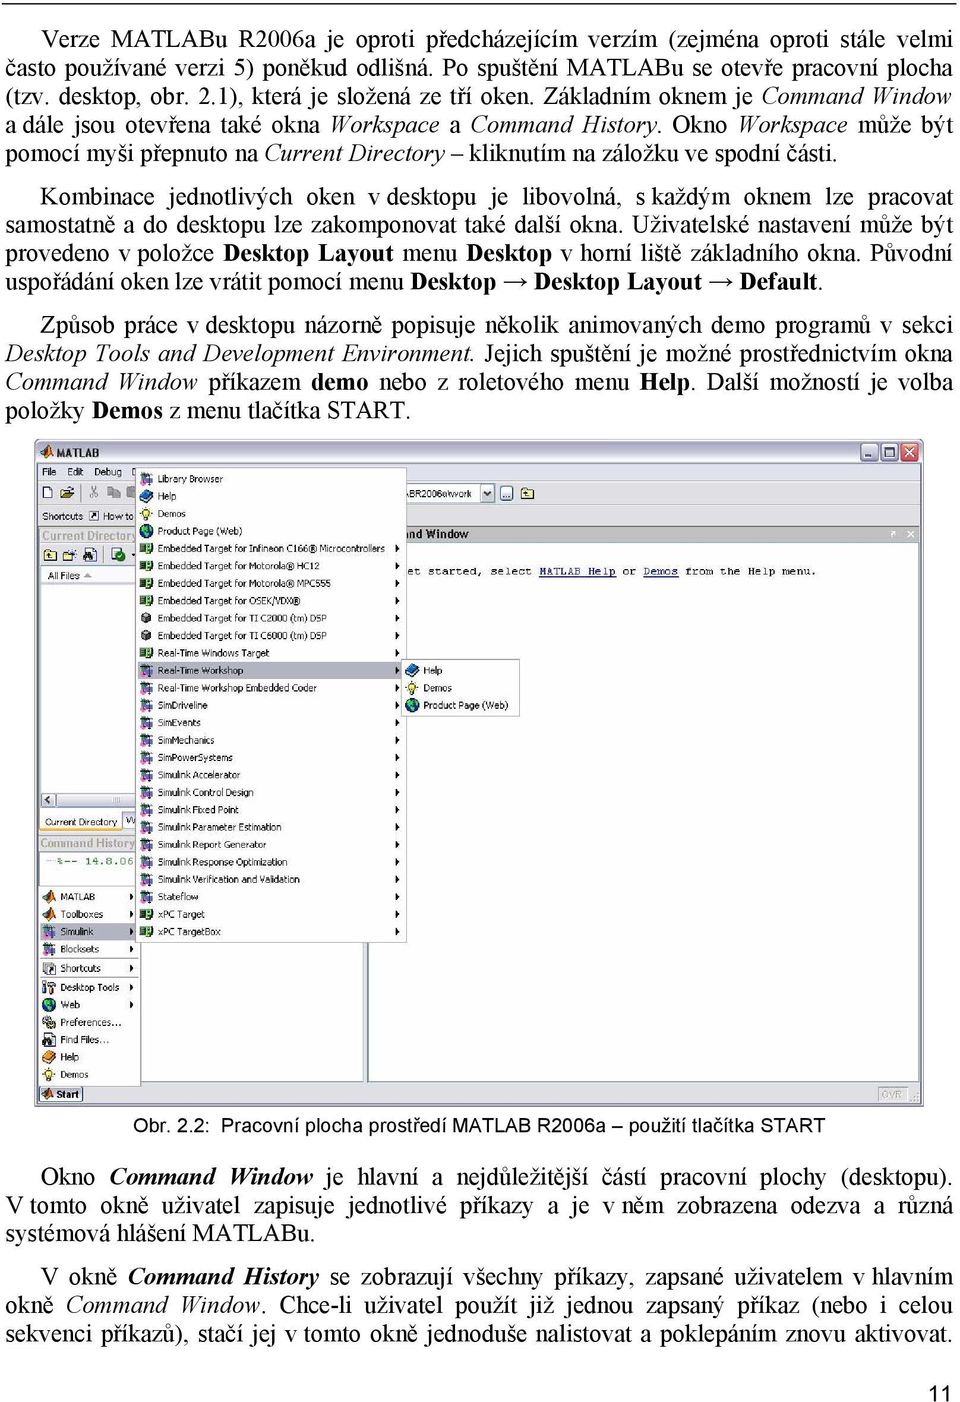The height and width of the screenshot is (1402, 960).
Task: Expand MATLAB entry arrow in Start menu
Action: click(x=131, y=897)
